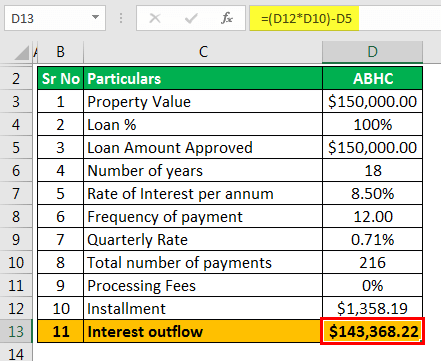Screen dimensions: 441x361
Task: Click the 'Sr No' header cell
Action: click(x=60, y=78)
